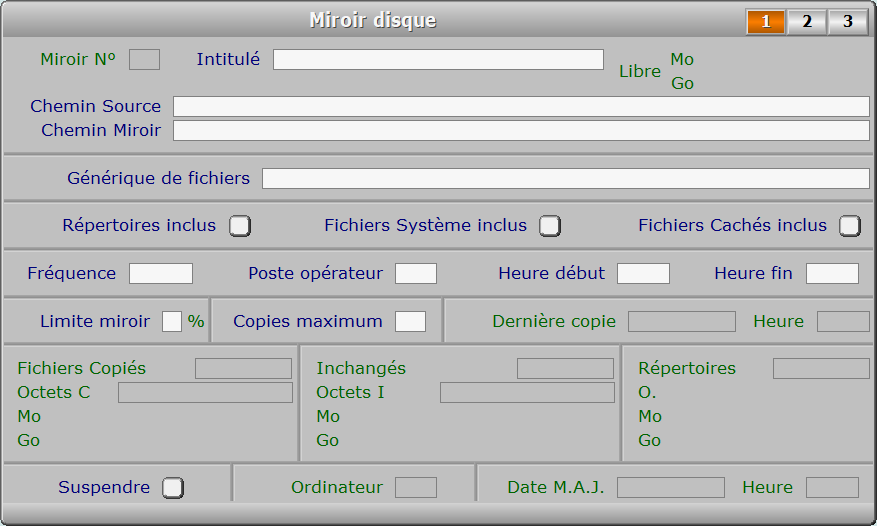877x526 pixels.
Task: Click the Dernière copie label
Action: click(554, 322)
